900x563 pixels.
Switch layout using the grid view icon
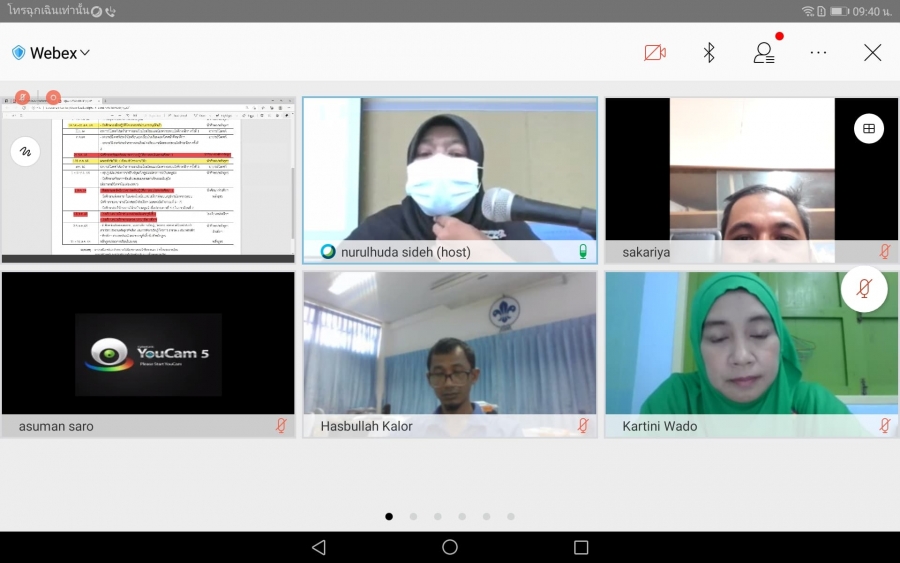click(x=868, y=128)
